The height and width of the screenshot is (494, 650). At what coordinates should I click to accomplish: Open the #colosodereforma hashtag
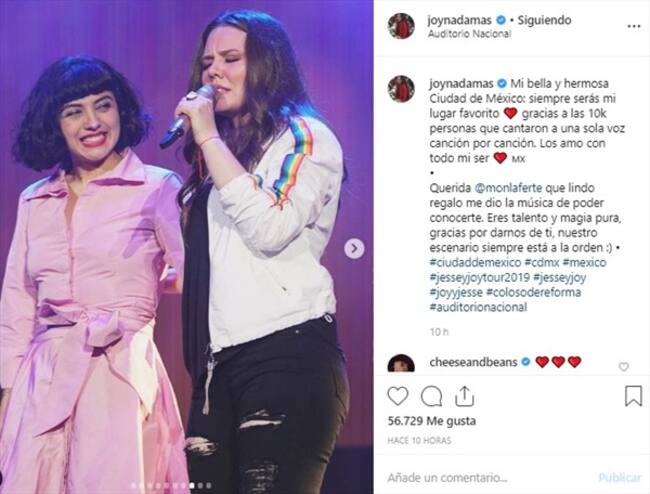coord(533,292)
